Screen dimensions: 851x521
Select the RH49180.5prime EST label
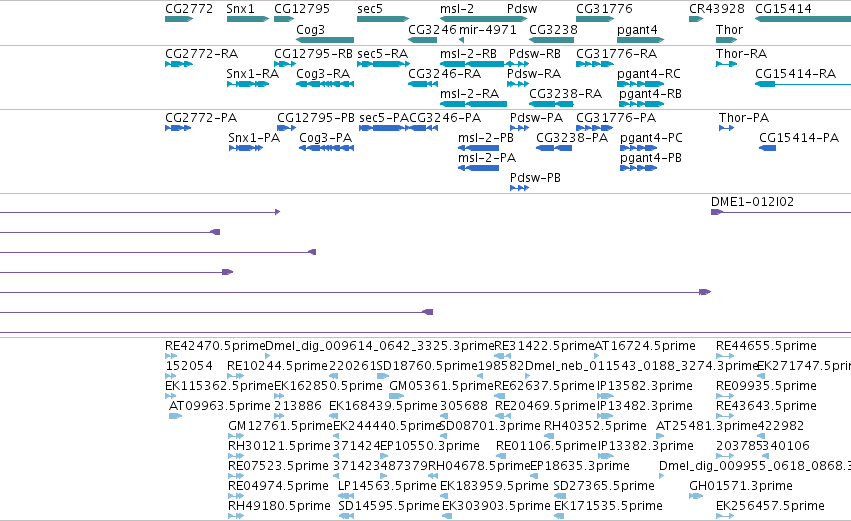click(279, 505)
